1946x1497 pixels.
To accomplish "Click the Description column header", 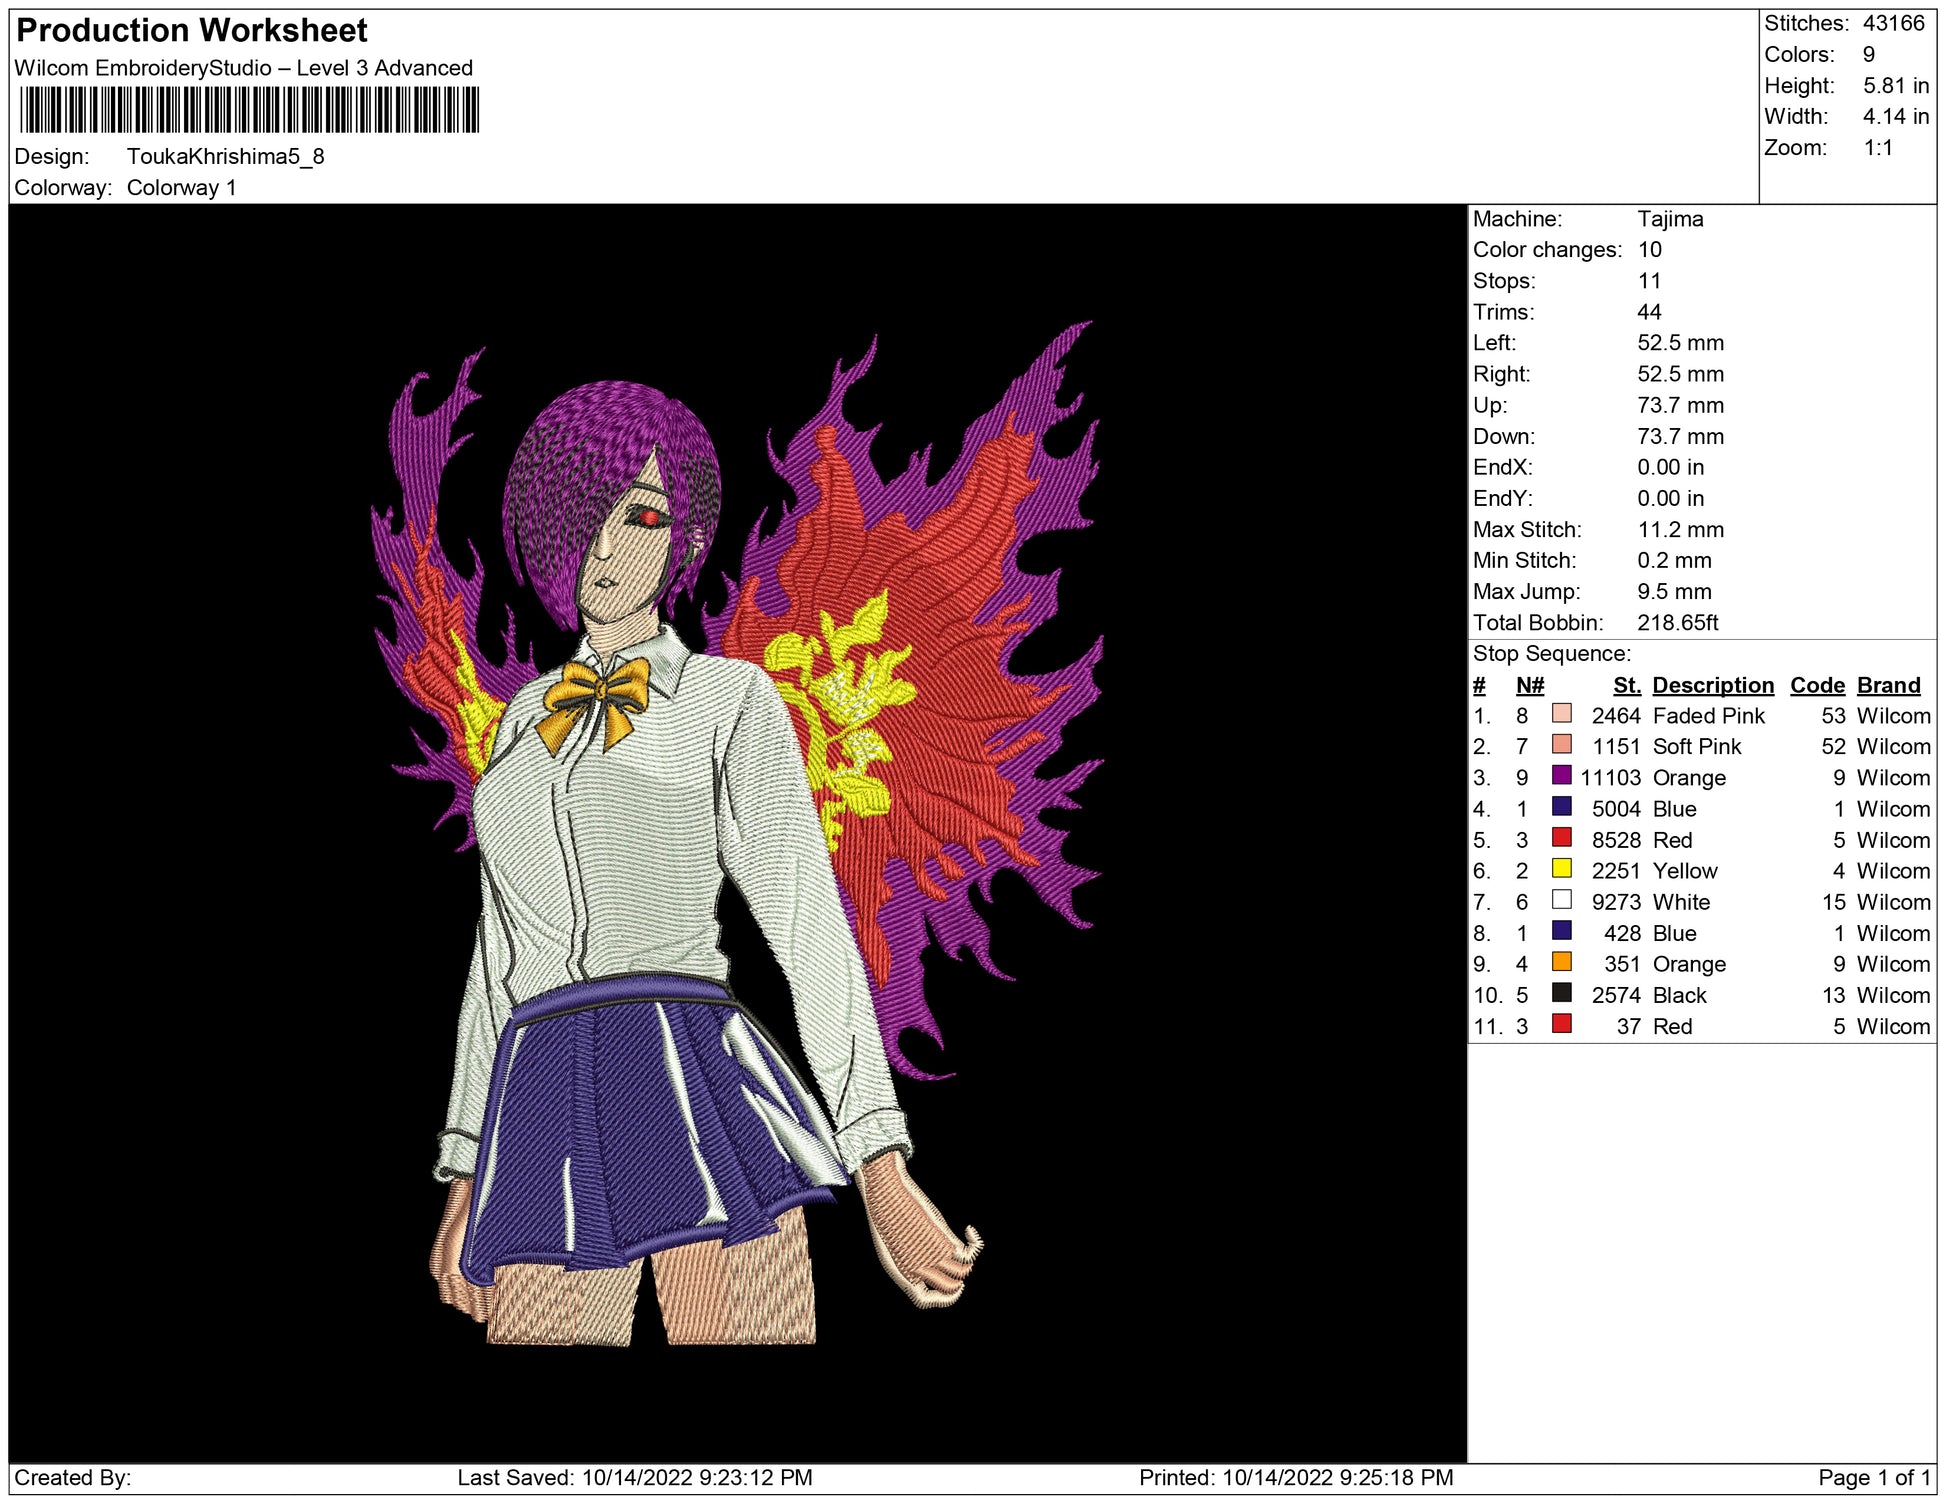I will coord(1712,685).
